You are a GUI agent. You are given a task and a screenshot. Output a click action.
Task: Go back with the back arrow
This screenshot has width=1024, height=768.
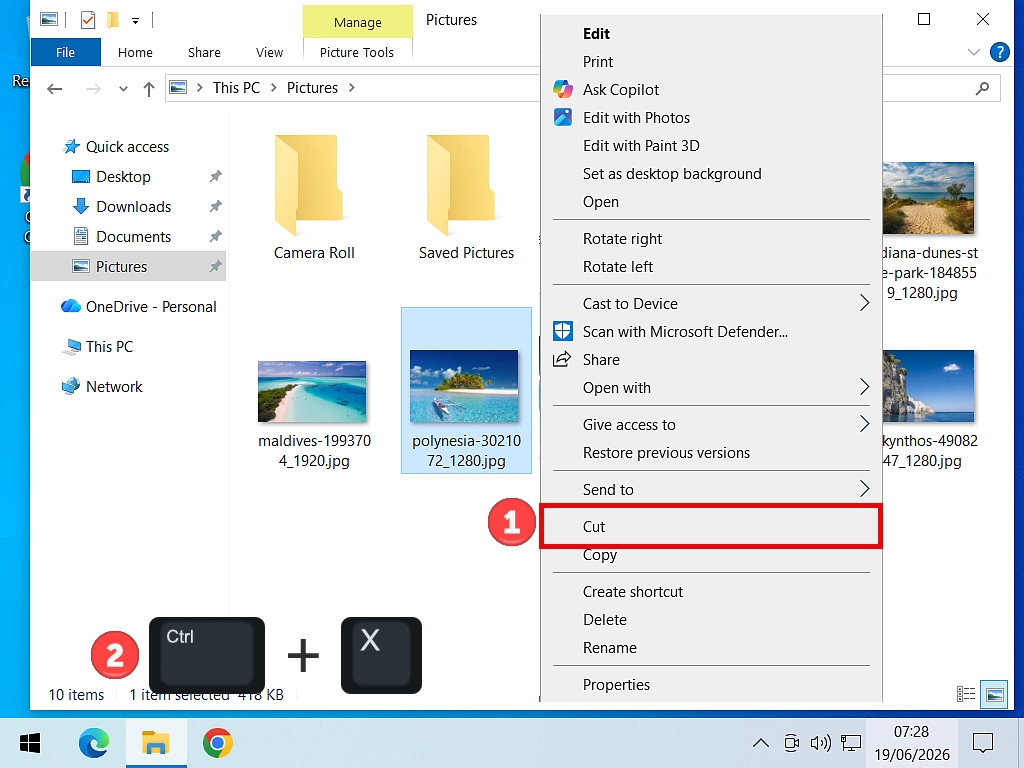coord(55,88)
